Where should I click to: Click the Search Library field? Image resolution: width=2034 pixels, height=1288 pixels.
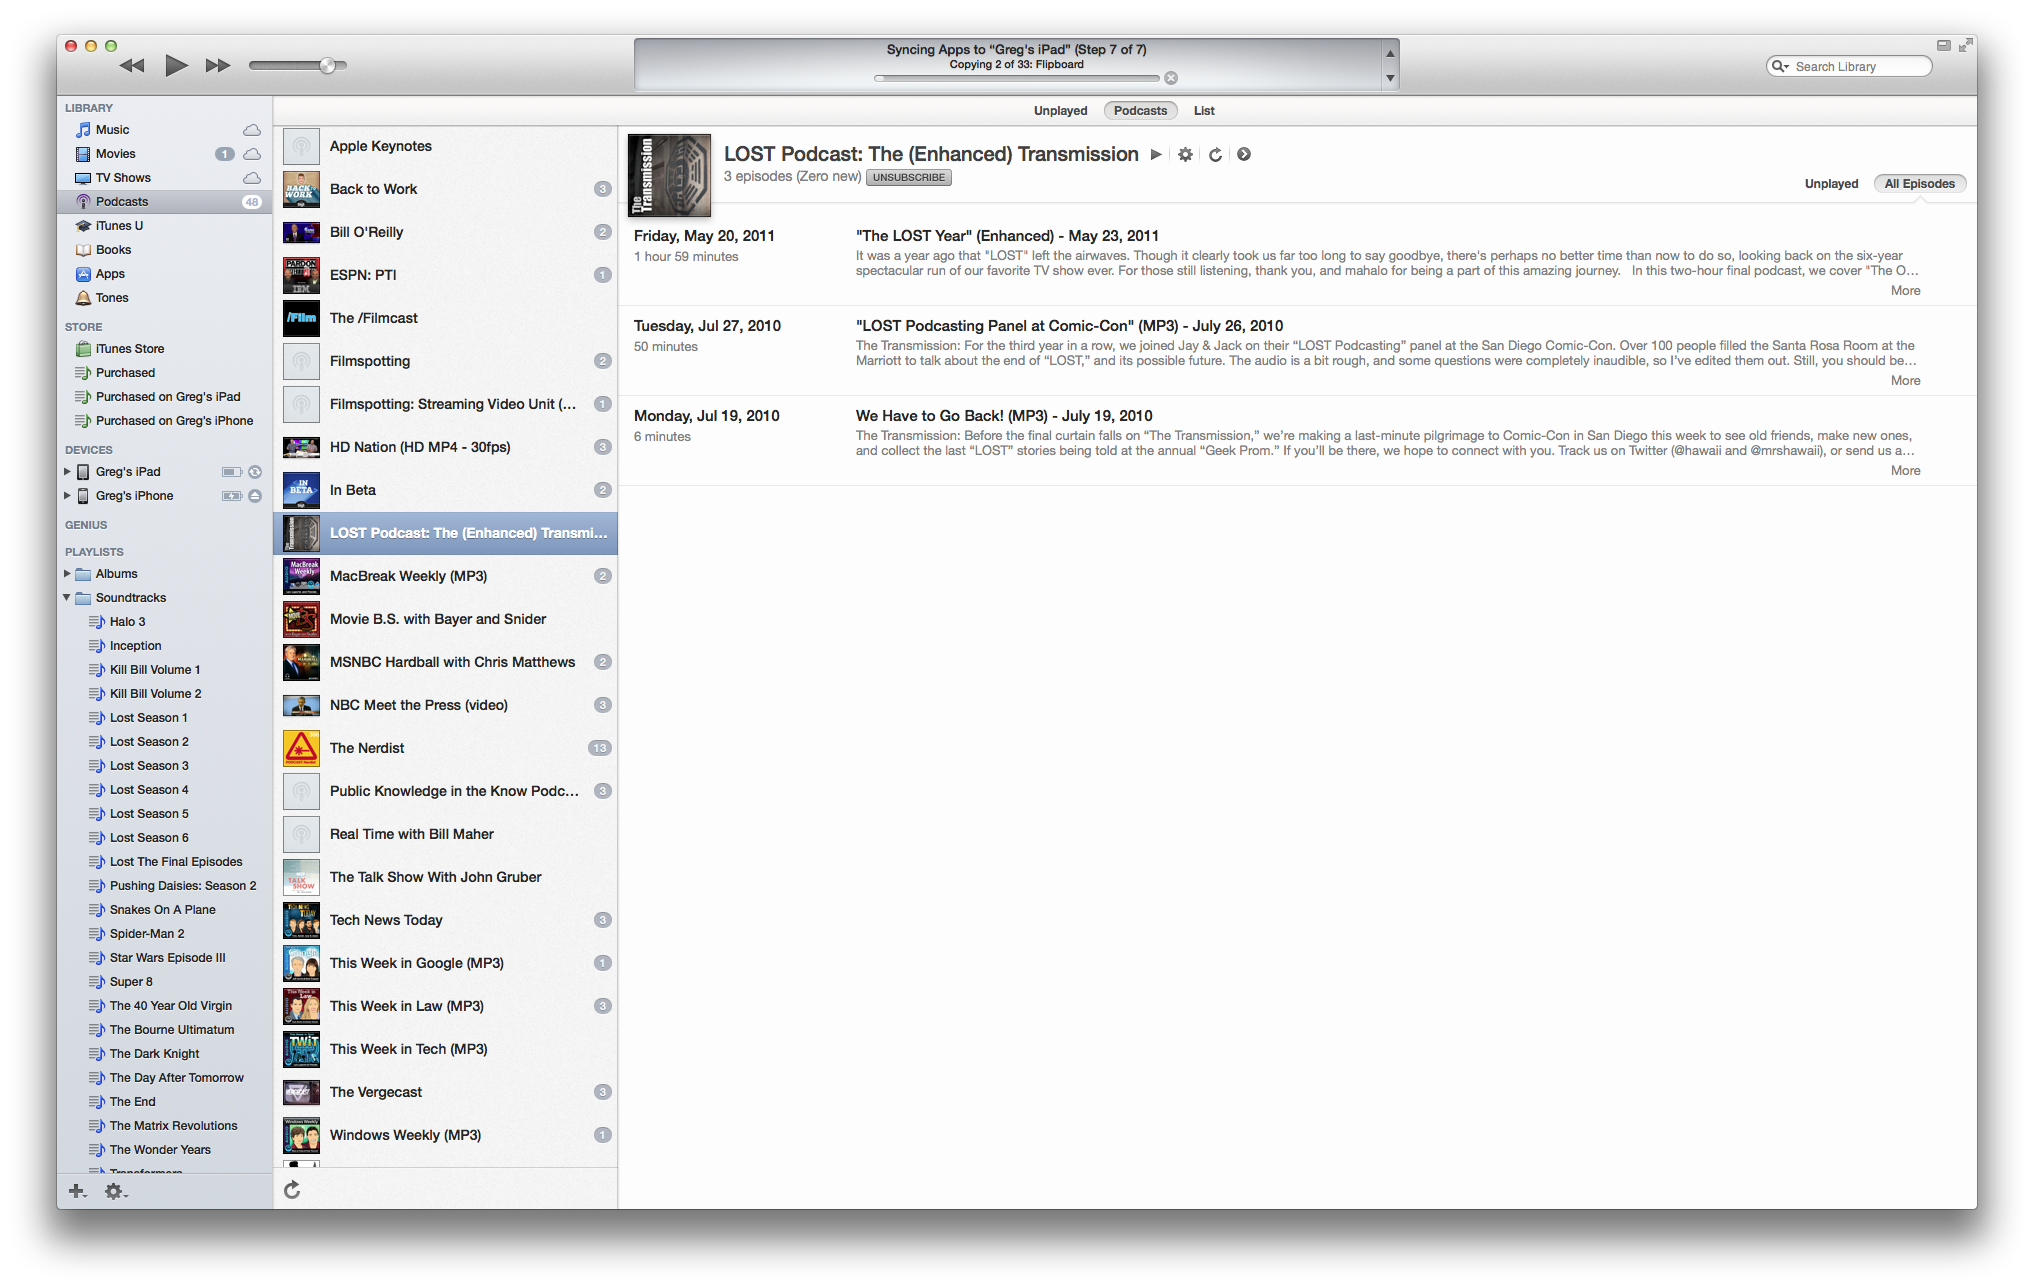coord(1849,66)
